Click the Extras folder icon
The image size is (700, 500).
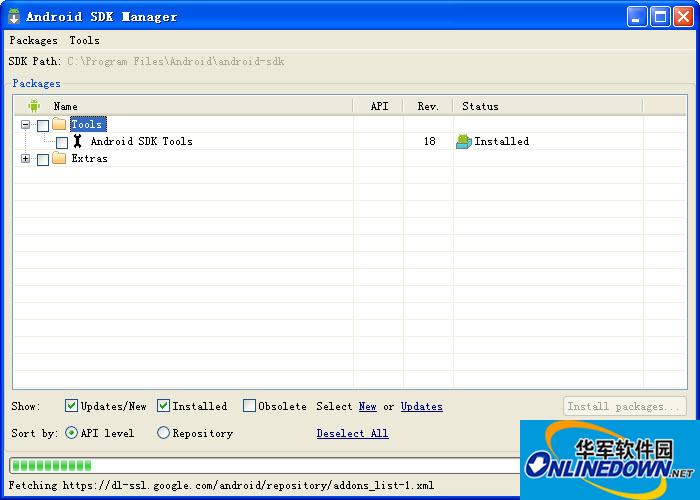click(59, 158)
